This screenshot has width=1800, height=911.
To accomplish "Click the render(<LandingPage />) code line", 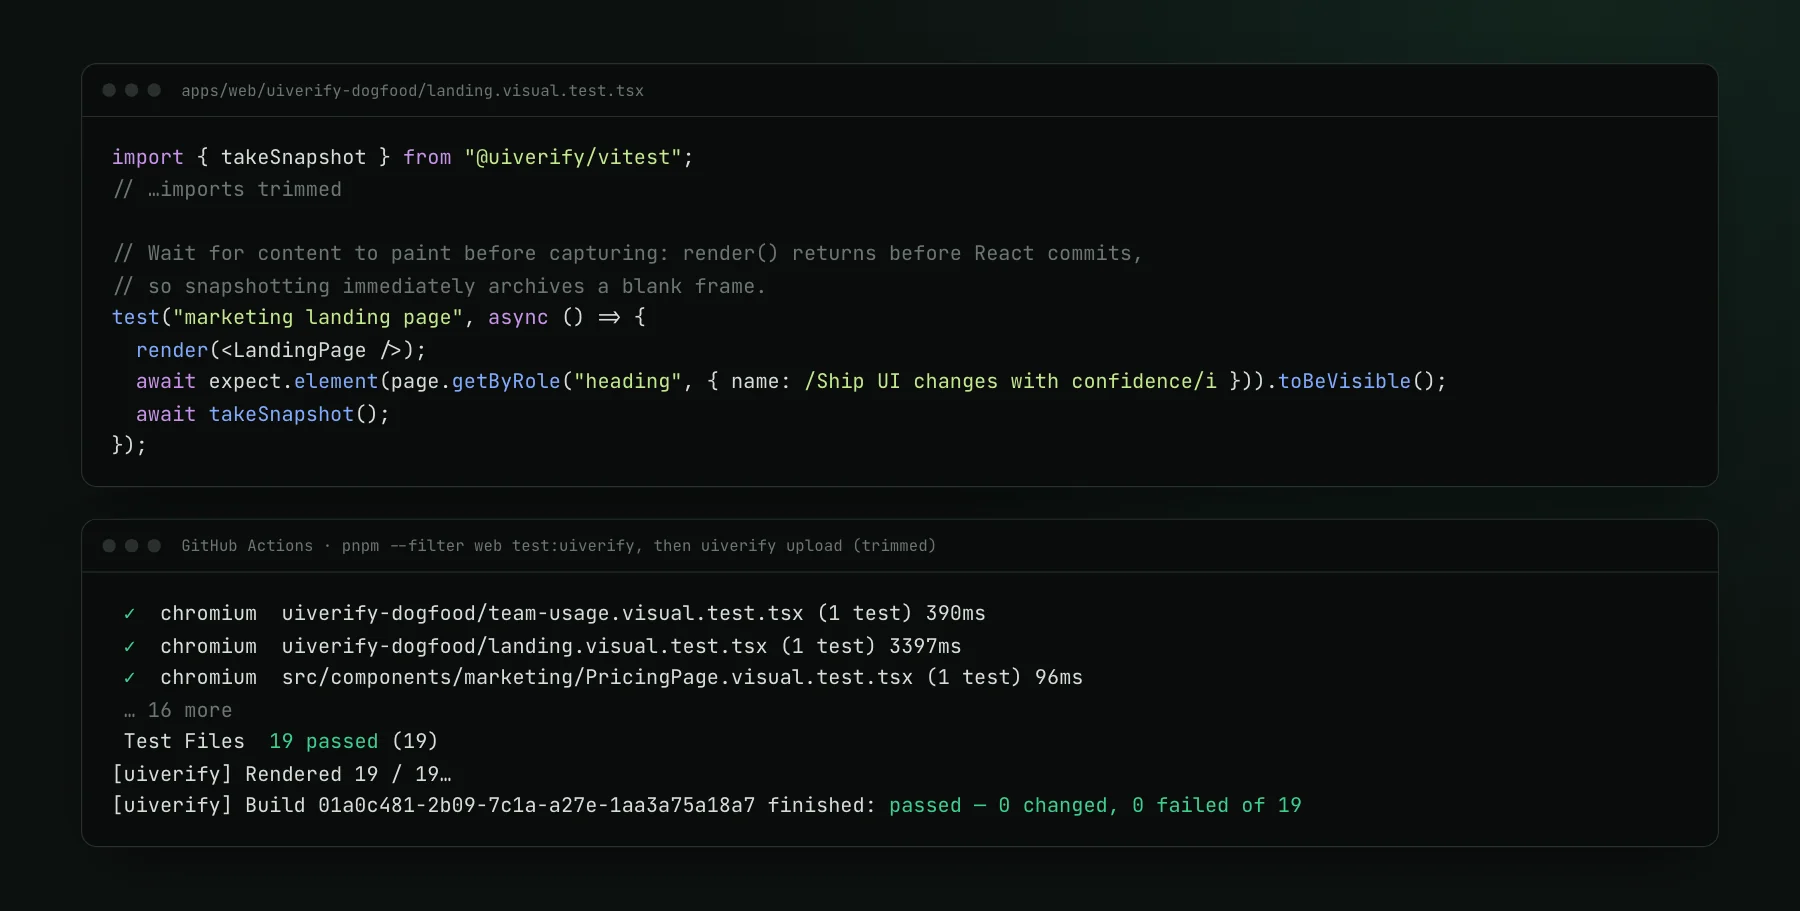I will (x=281, y=351).
